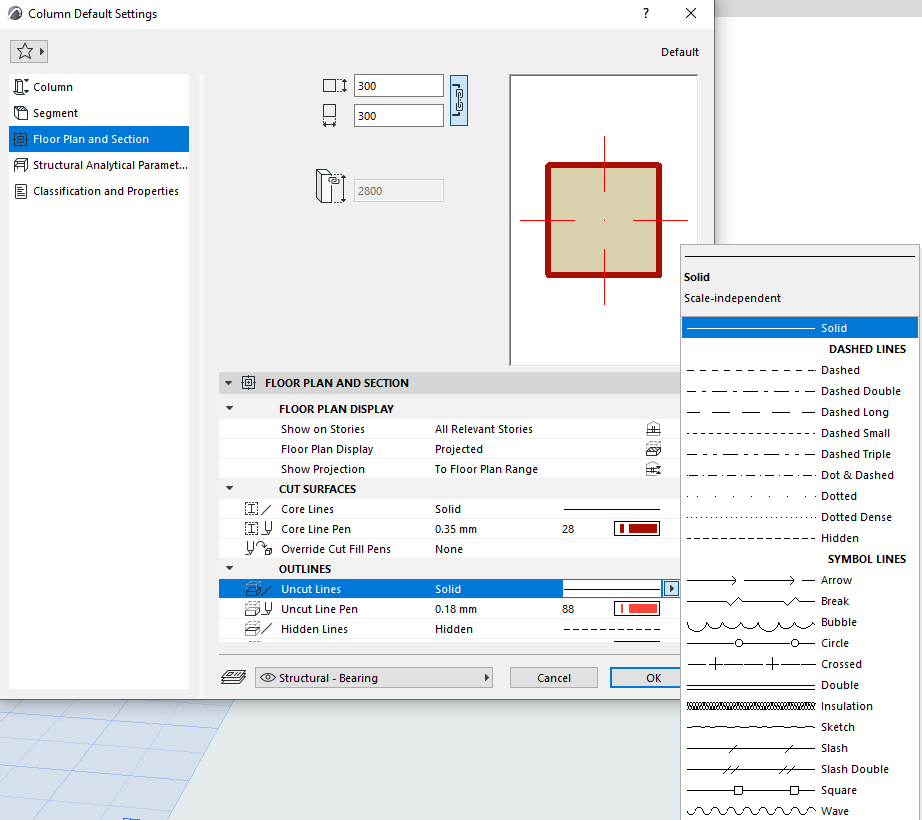922x820 pixels.
Task: Open the Uncut Lines line type arrow
Action: 670,589
